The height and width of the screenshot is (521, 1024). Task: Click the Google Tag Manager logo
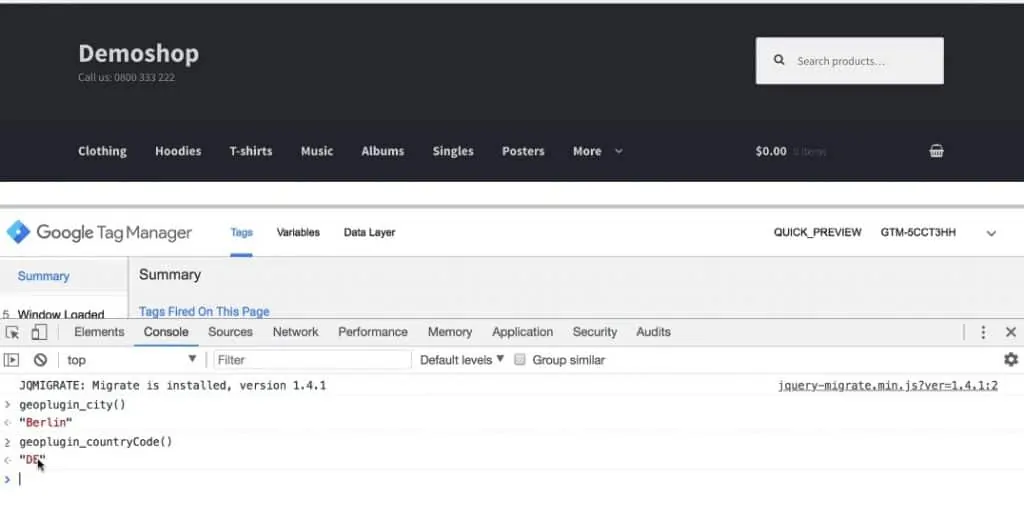click(99, 232)
